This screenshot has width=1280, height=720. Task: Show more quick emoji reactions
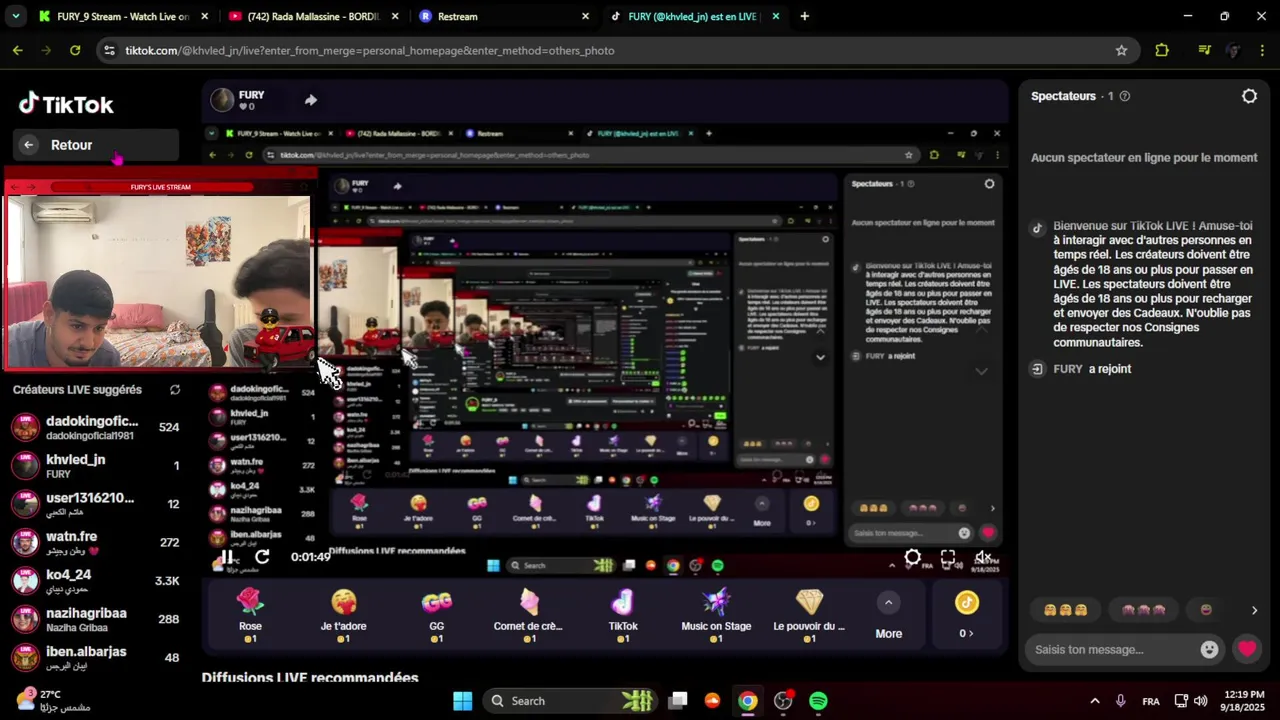click(x=1254, y=610)
